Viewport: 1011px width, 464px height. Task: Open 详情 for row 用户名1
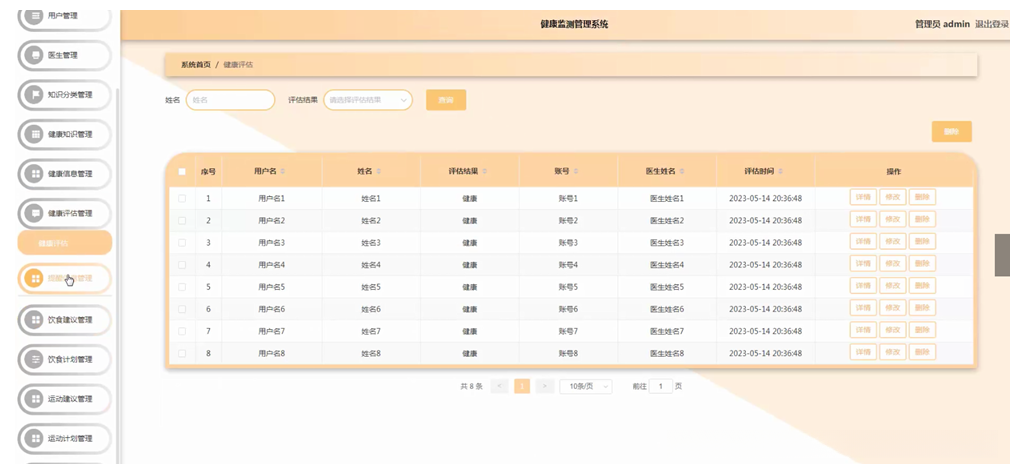click(863, 198)
